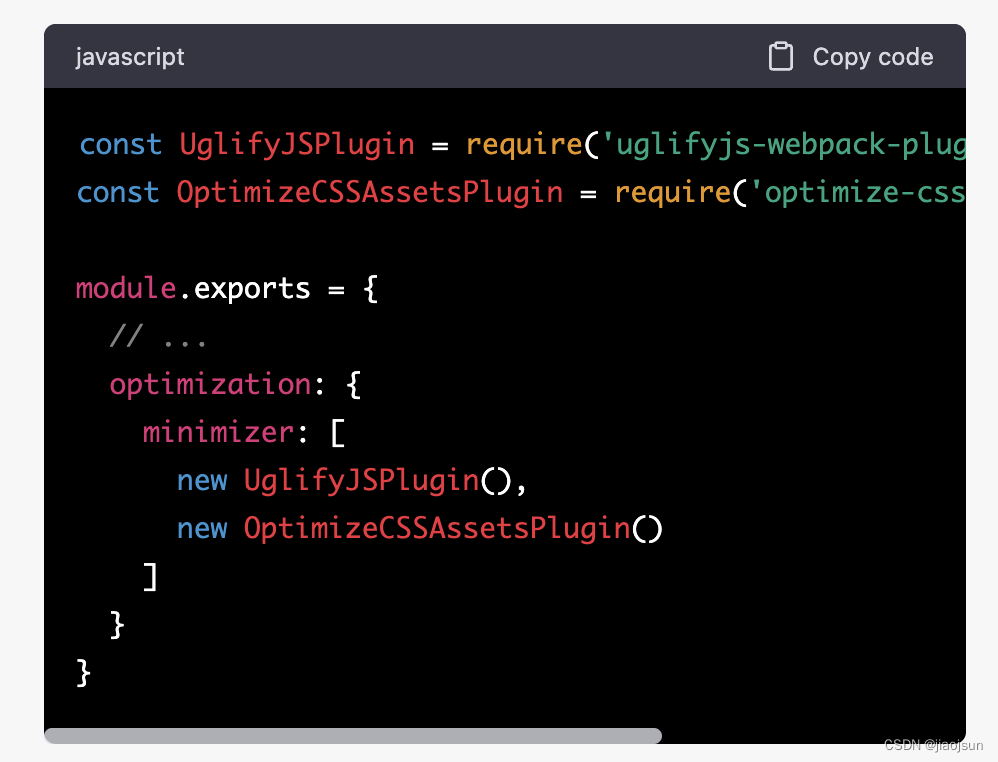998x762 pixels.
Task: Click the OptimizeCSSAssetsPlugin variable name
Action: click(x=370, y=192)
